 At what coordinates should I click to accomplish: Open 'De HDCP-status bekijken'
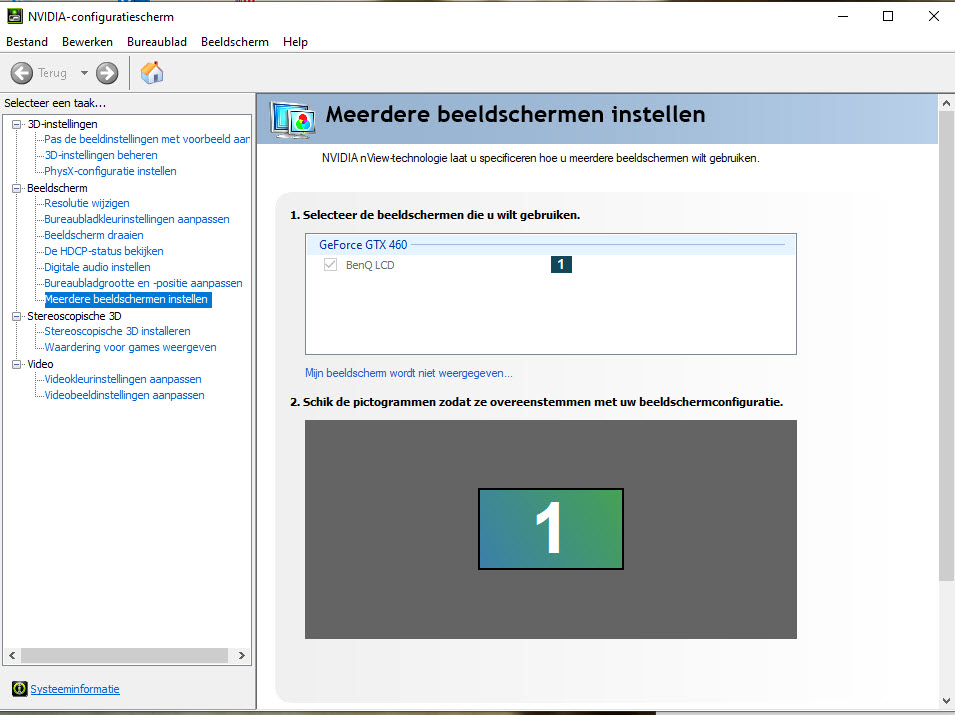click(104, 251)
